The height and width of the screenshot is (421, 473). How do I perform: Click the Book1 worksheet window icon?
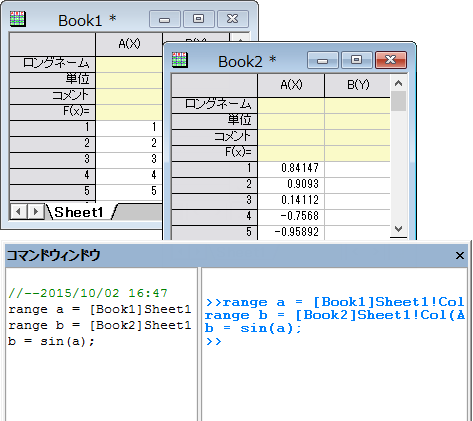(x=18, y=19)
